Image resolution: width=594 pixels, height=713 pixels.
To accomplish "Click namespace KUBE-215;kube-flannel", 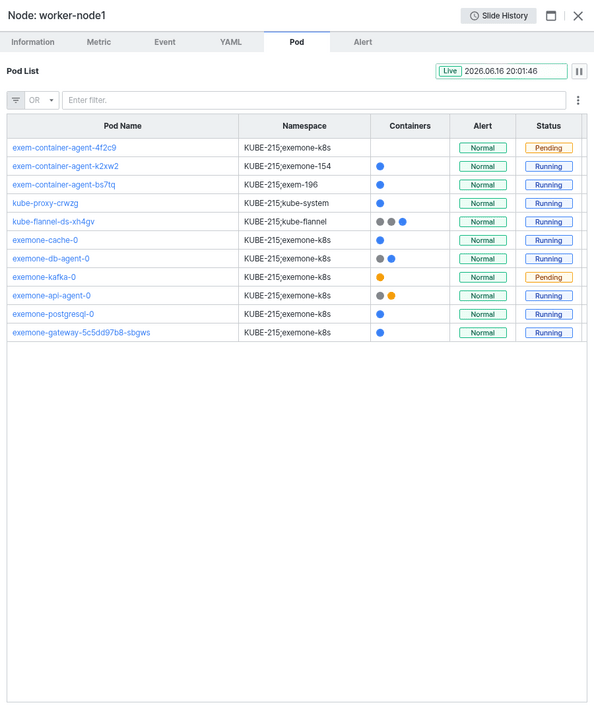I will click(285, 222).
